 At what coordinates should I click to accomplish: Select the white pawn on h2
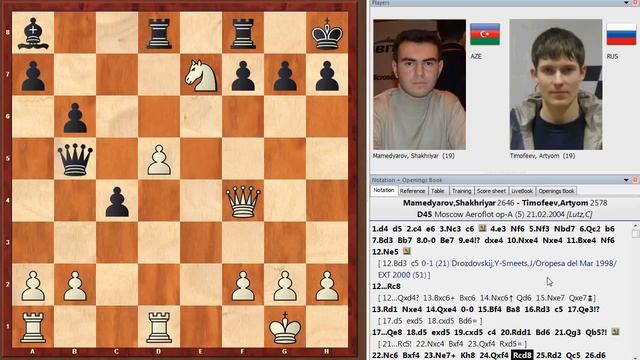click(x=327, y=286)
